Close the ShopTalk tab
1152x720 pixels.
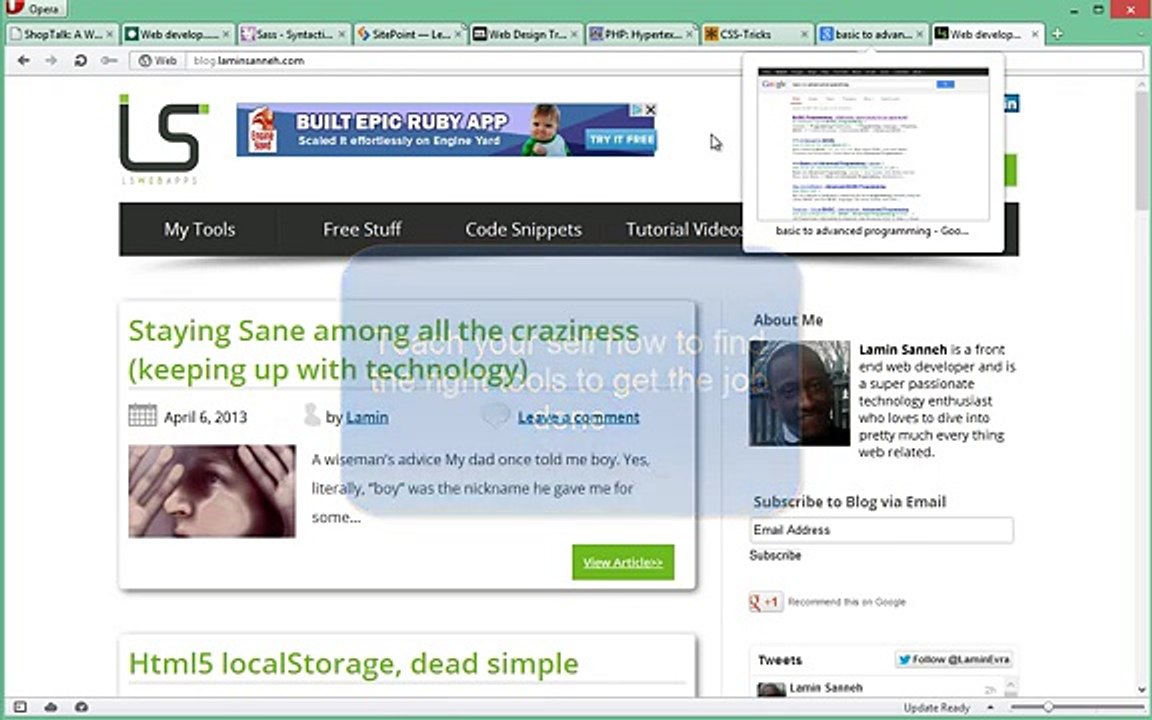pyautogui.click(x=109, y=34)
